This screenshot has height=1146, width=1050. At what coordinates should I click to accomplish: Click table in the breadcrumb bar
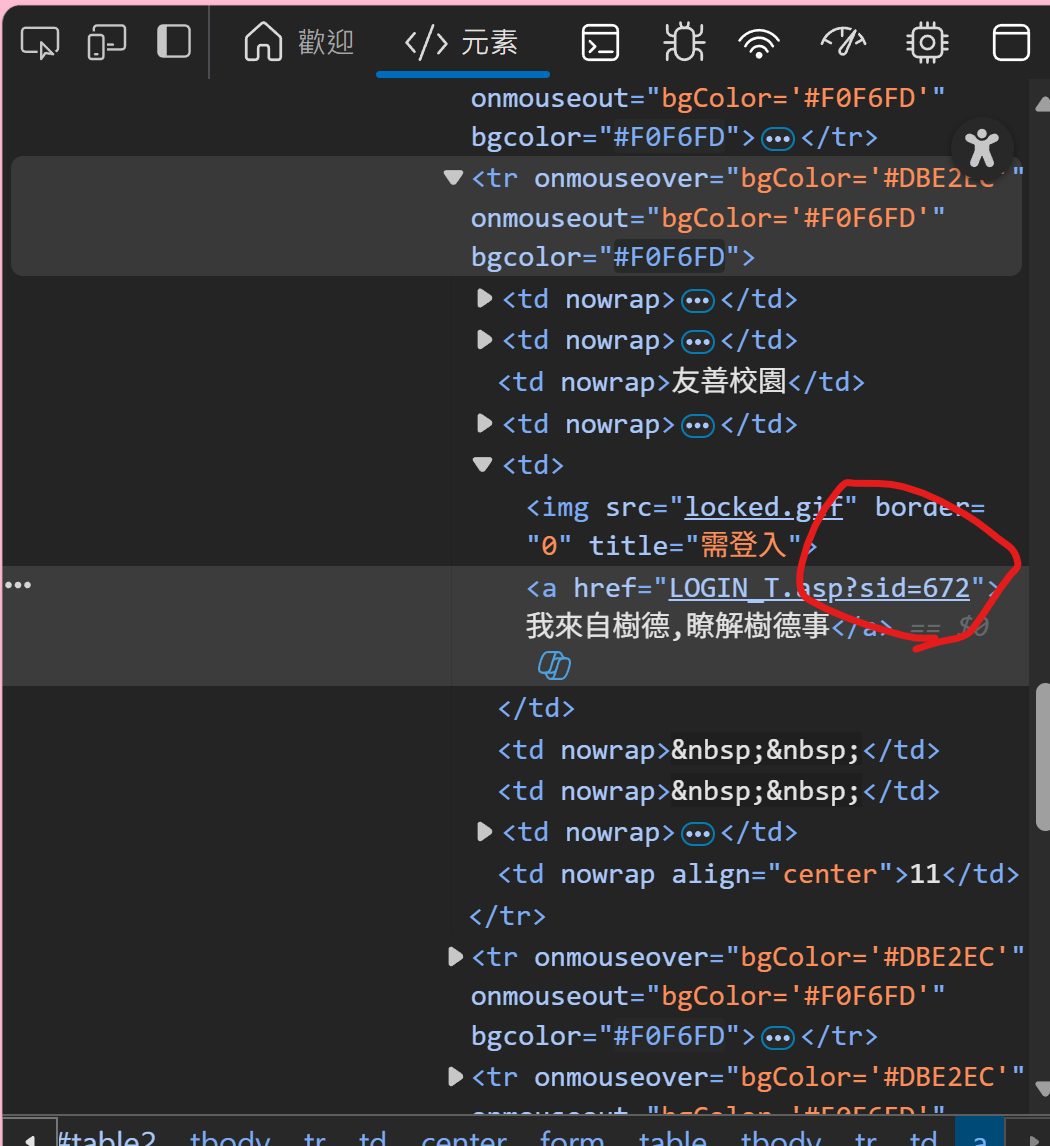coord(672,1137)
